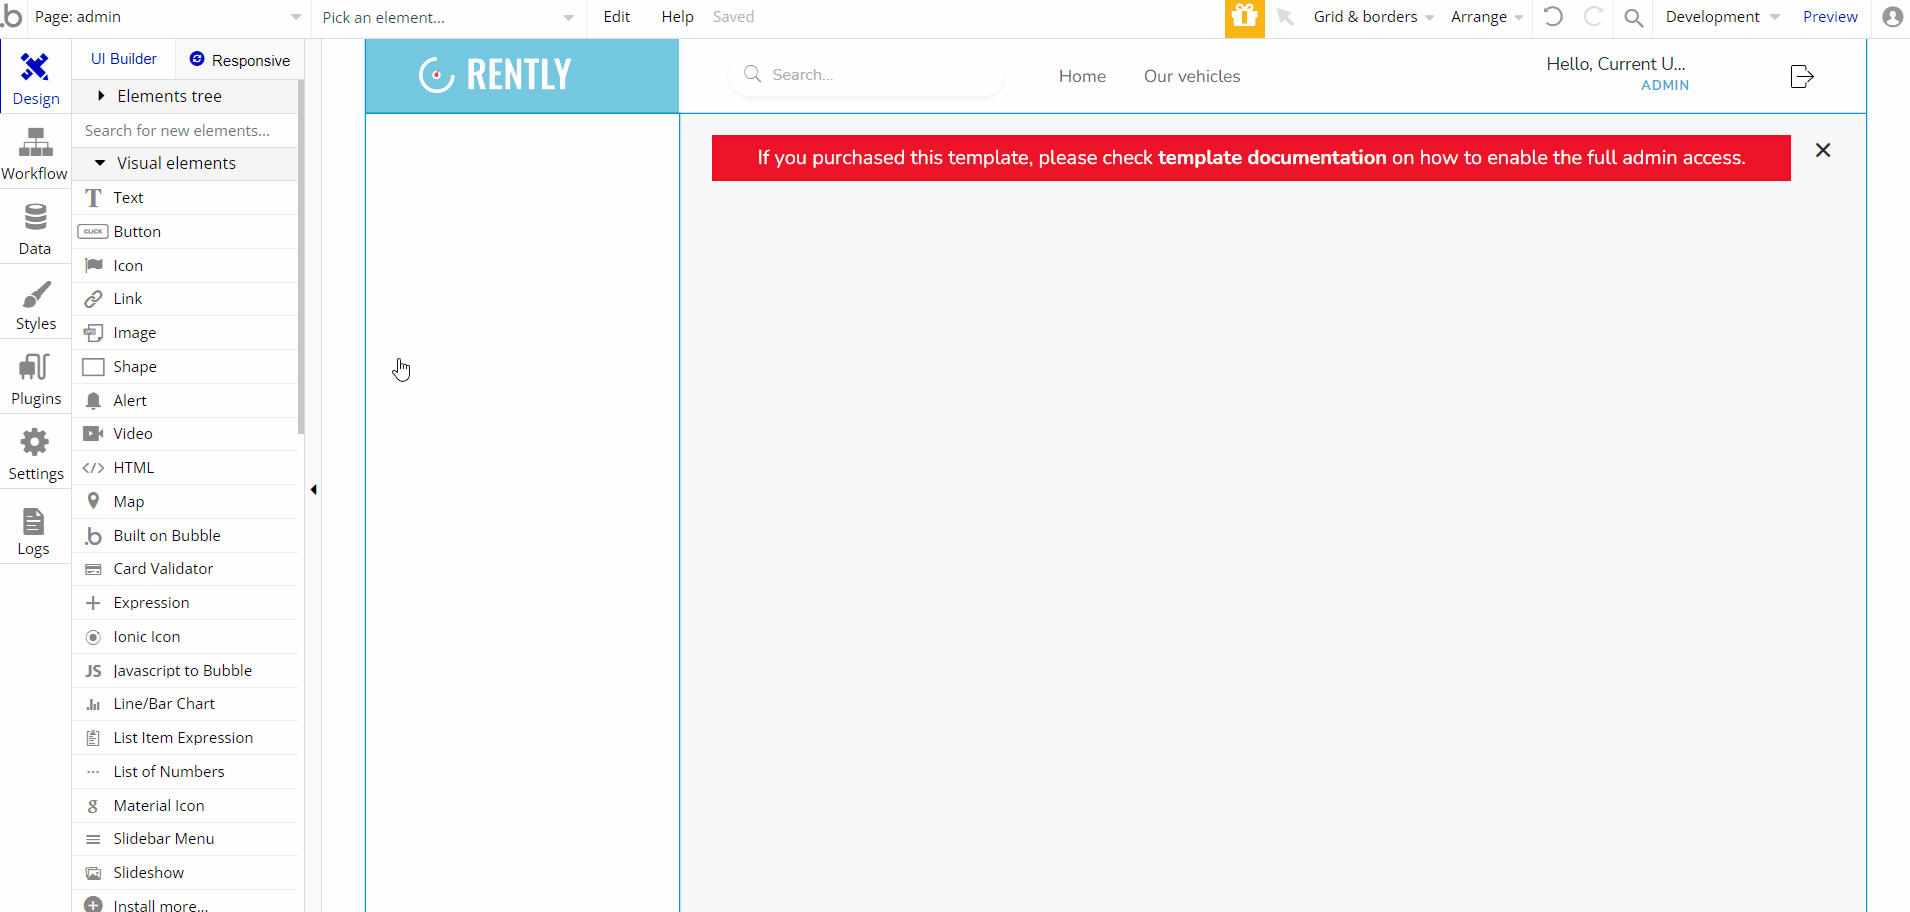Screen dimensions: 1910x912
Task: Click the Bubble logo at top left
Action: 12,16
